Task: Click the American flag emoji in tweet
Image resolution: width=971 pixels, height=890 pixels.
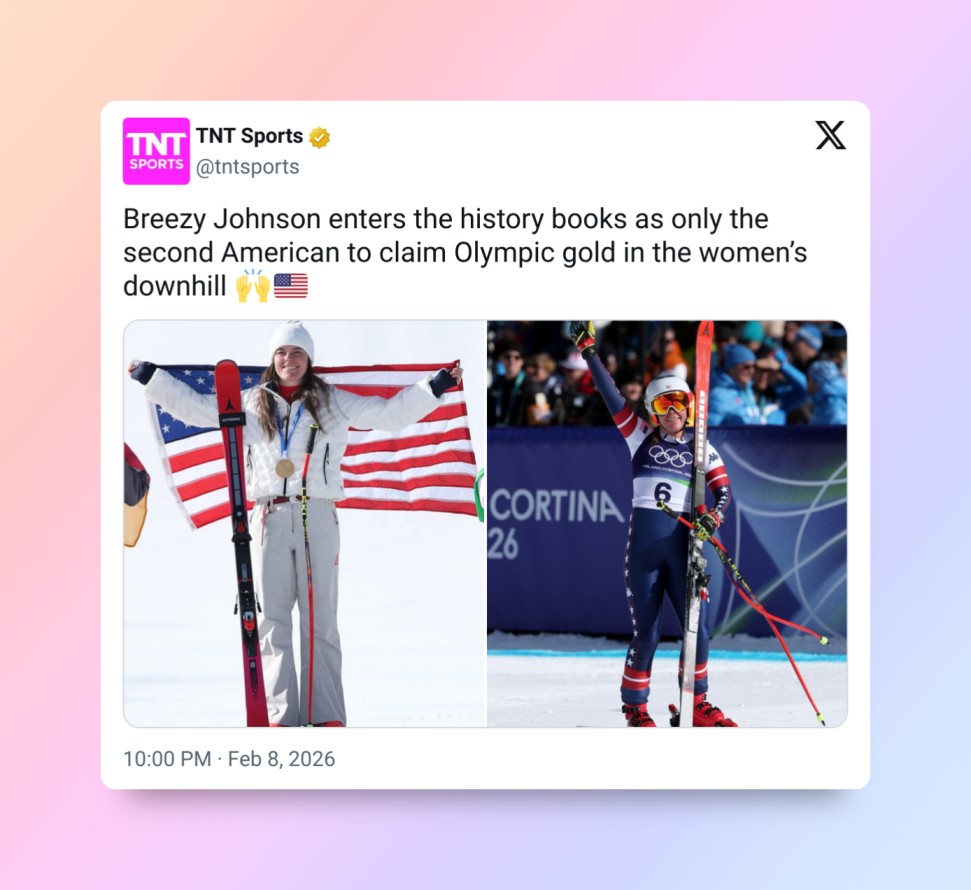Action: 290,286
